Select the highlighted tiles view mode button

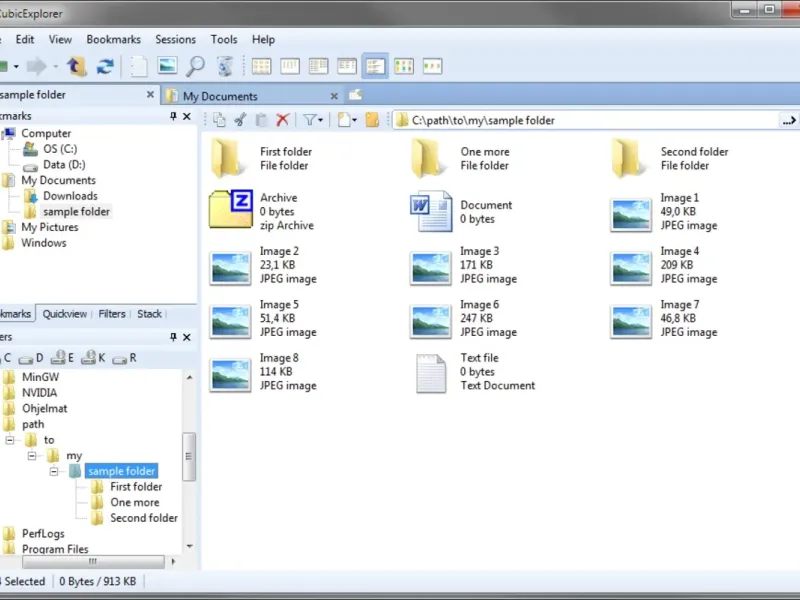coord(375,67)
